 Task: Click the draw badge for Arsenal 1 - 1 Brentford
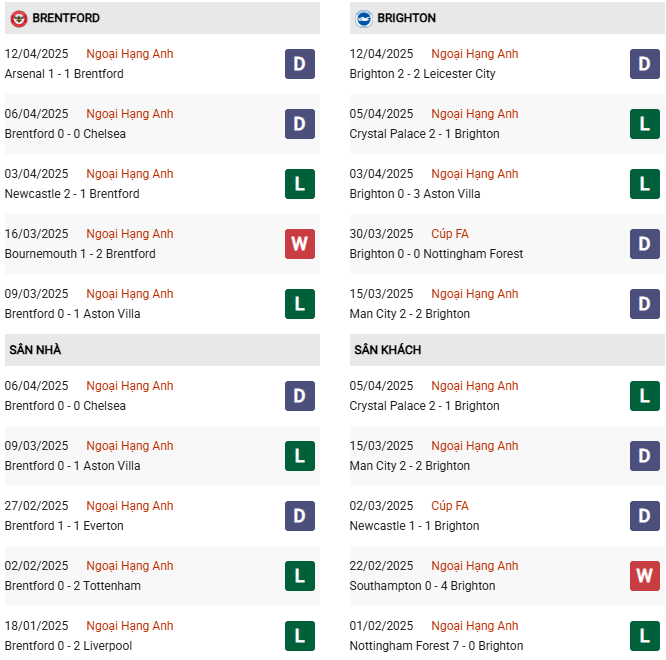coord(300,64)
